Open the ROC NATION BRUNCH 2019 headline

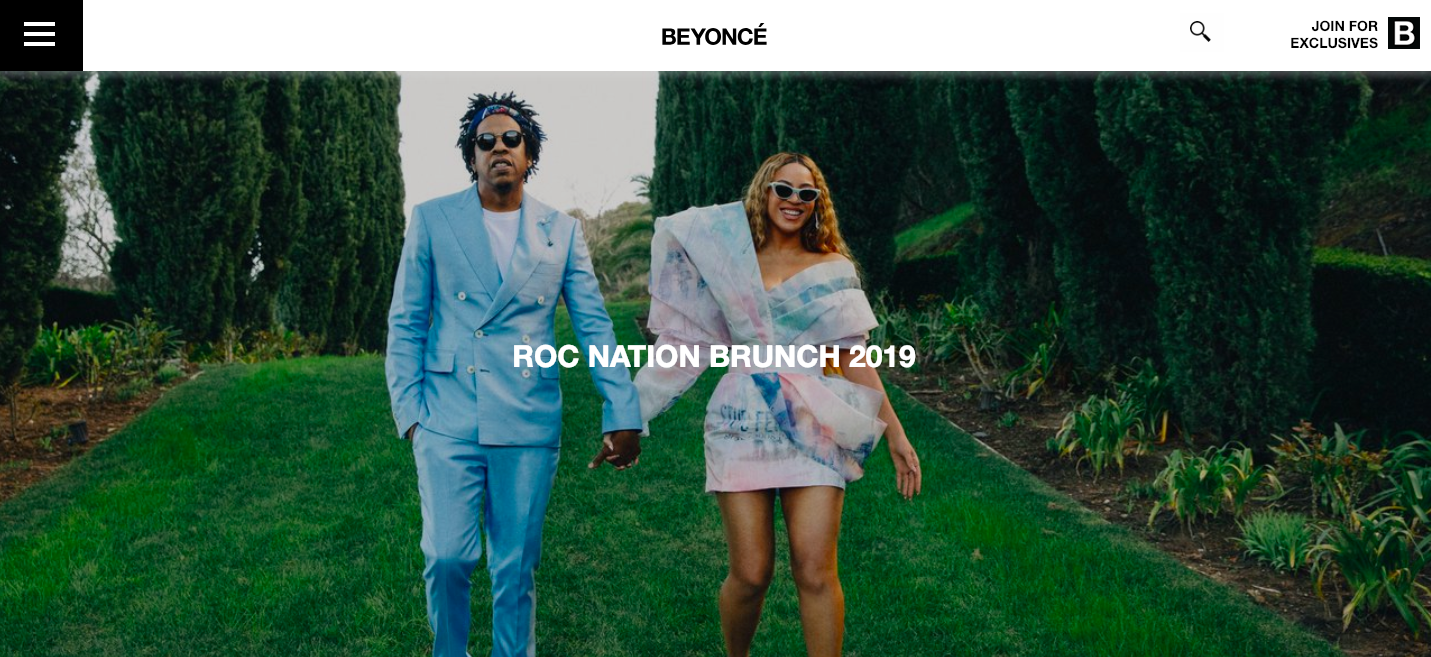(x=714, y=356)
